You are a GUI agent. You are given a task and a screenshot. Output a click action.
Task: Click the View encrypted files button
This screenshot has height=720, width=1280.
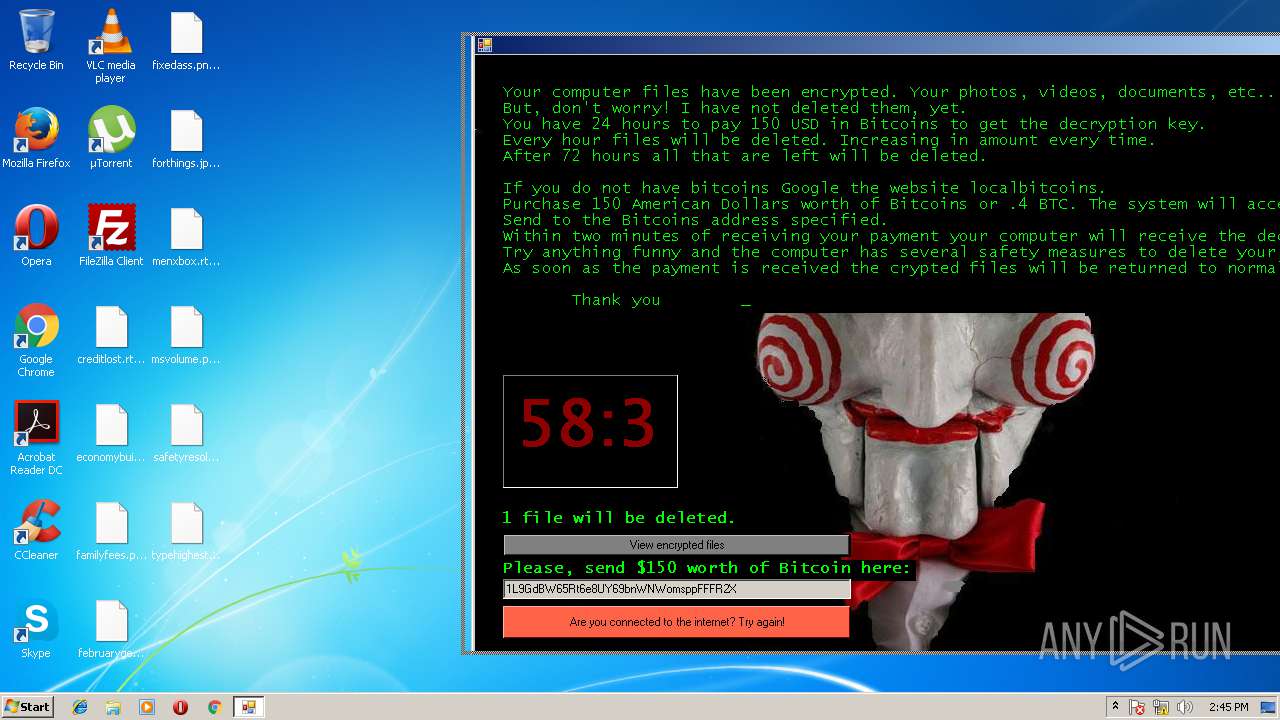click(x=676, y=545)
